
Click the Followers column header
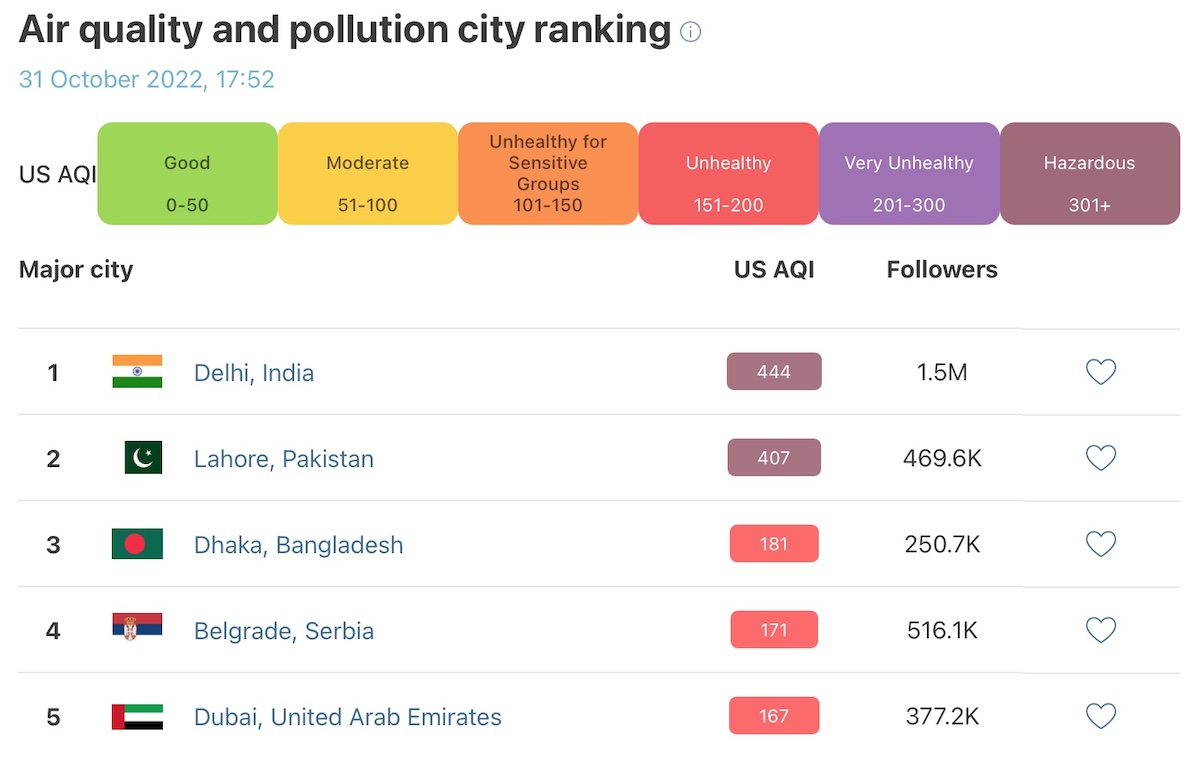pyautogui.click(x=942, y=270)
